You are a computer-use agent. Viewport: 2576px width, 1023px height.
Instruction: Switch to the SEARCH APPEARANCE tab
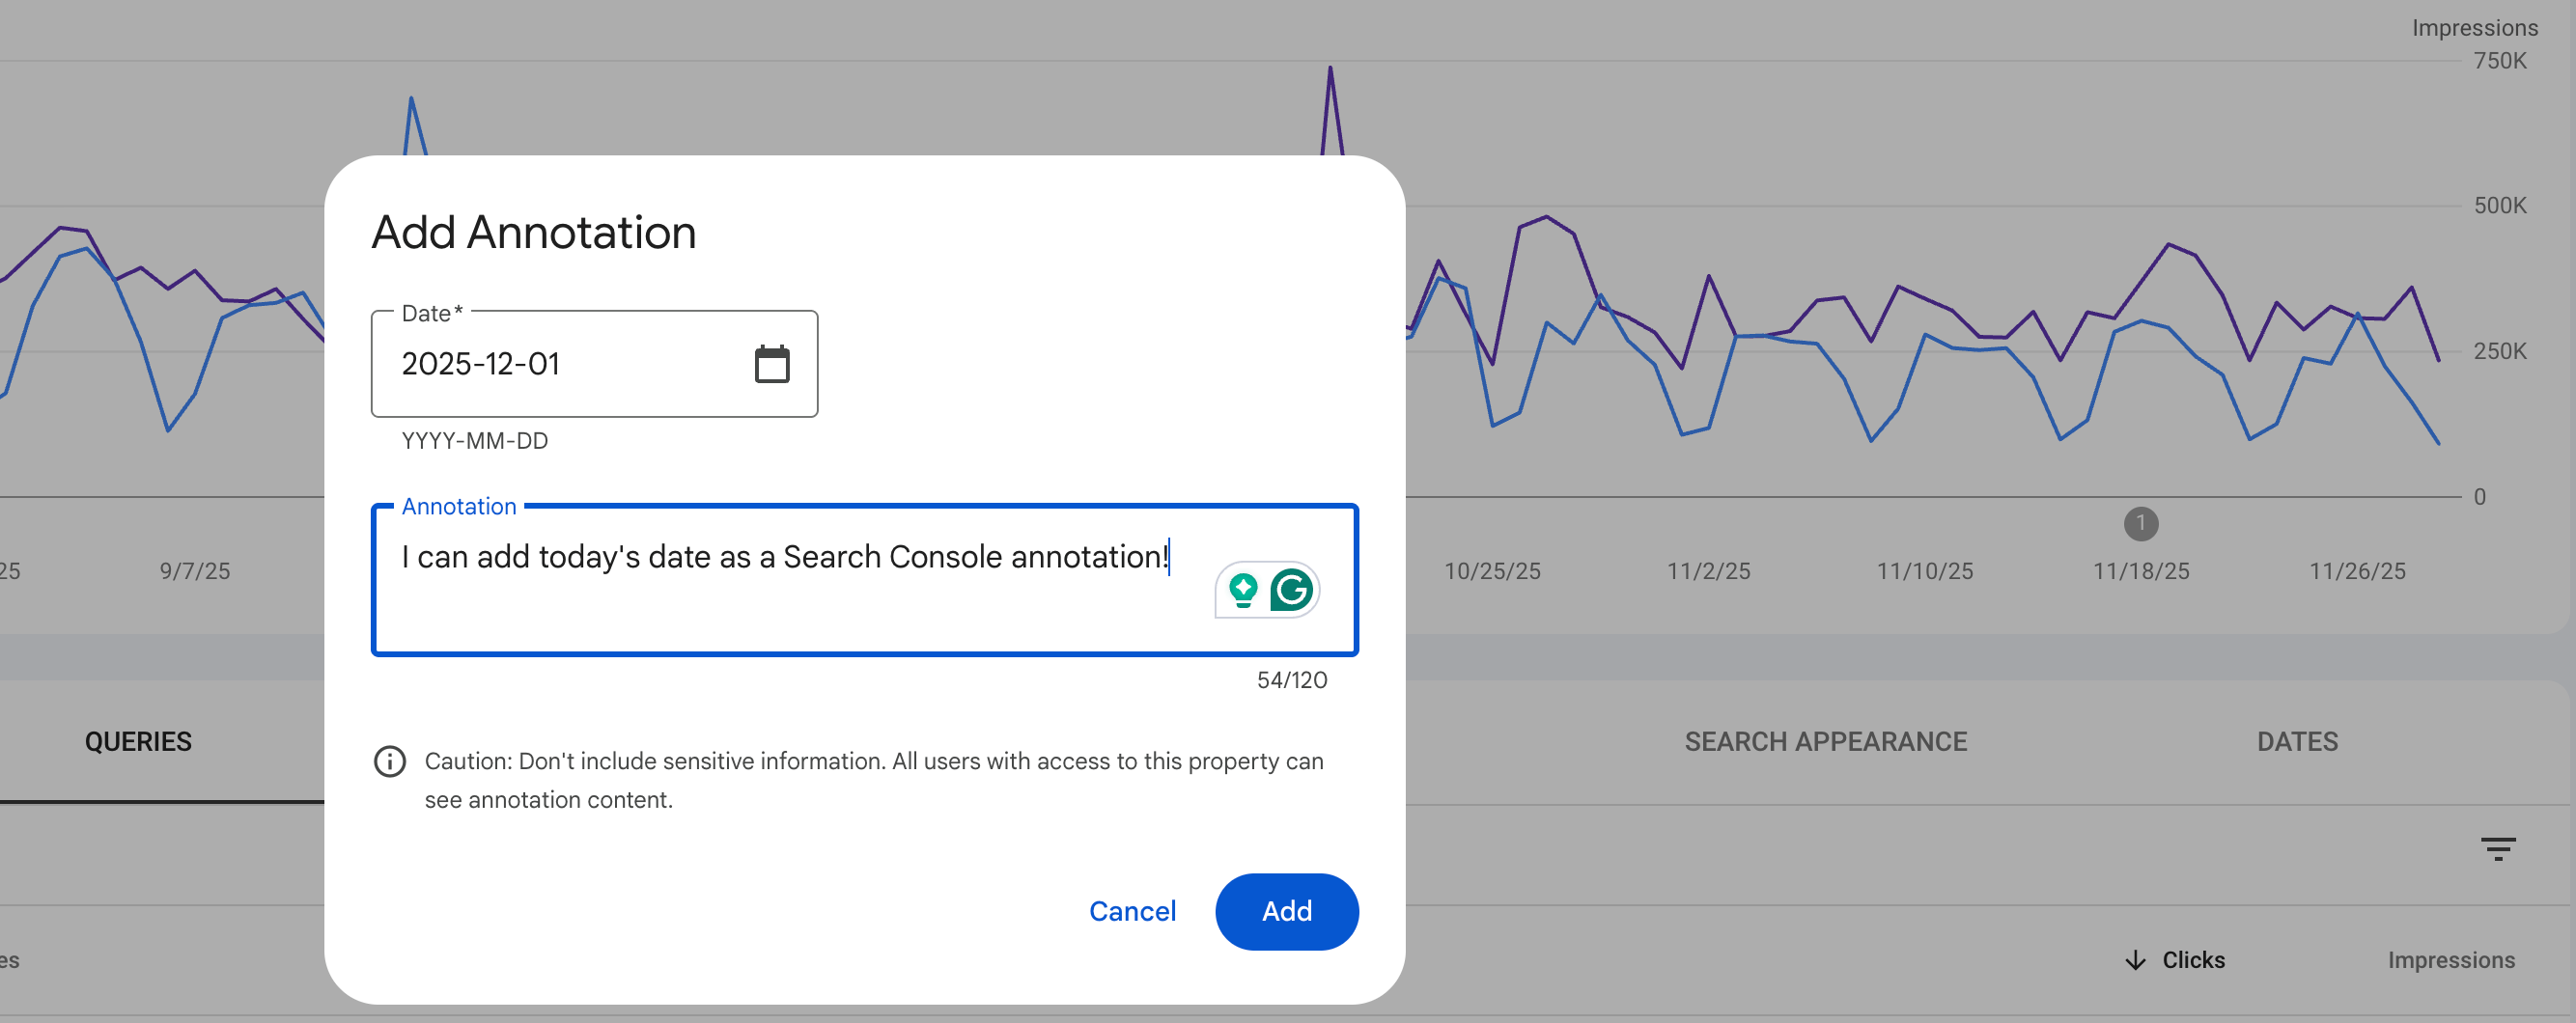click(1825, 742)
